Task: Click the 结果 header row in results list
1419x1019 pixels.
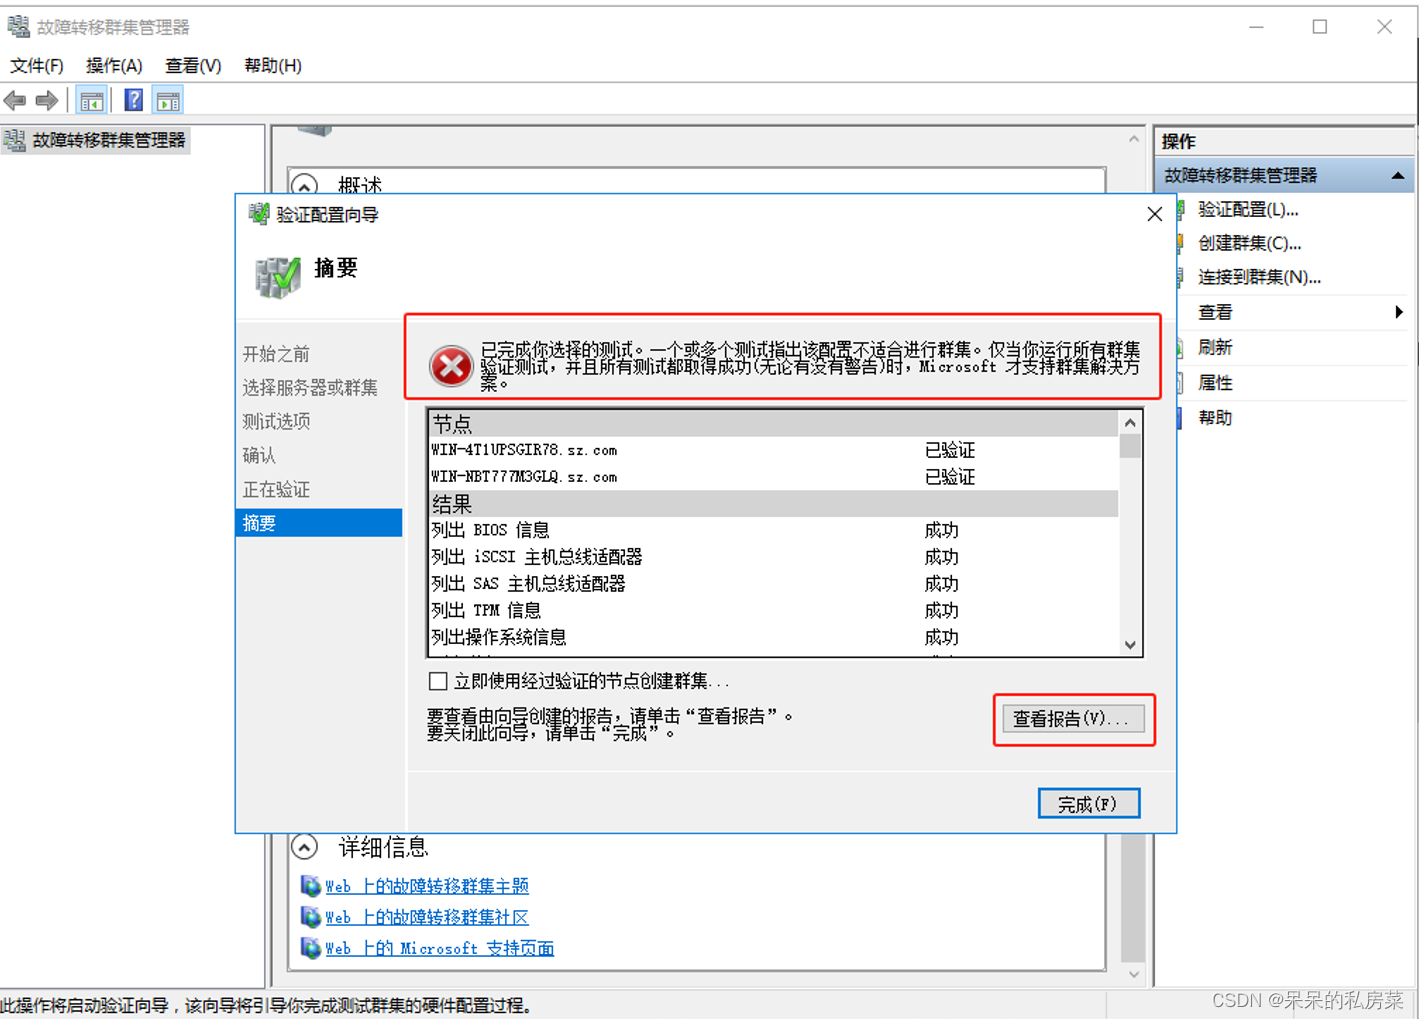Action: click(773, 504)
